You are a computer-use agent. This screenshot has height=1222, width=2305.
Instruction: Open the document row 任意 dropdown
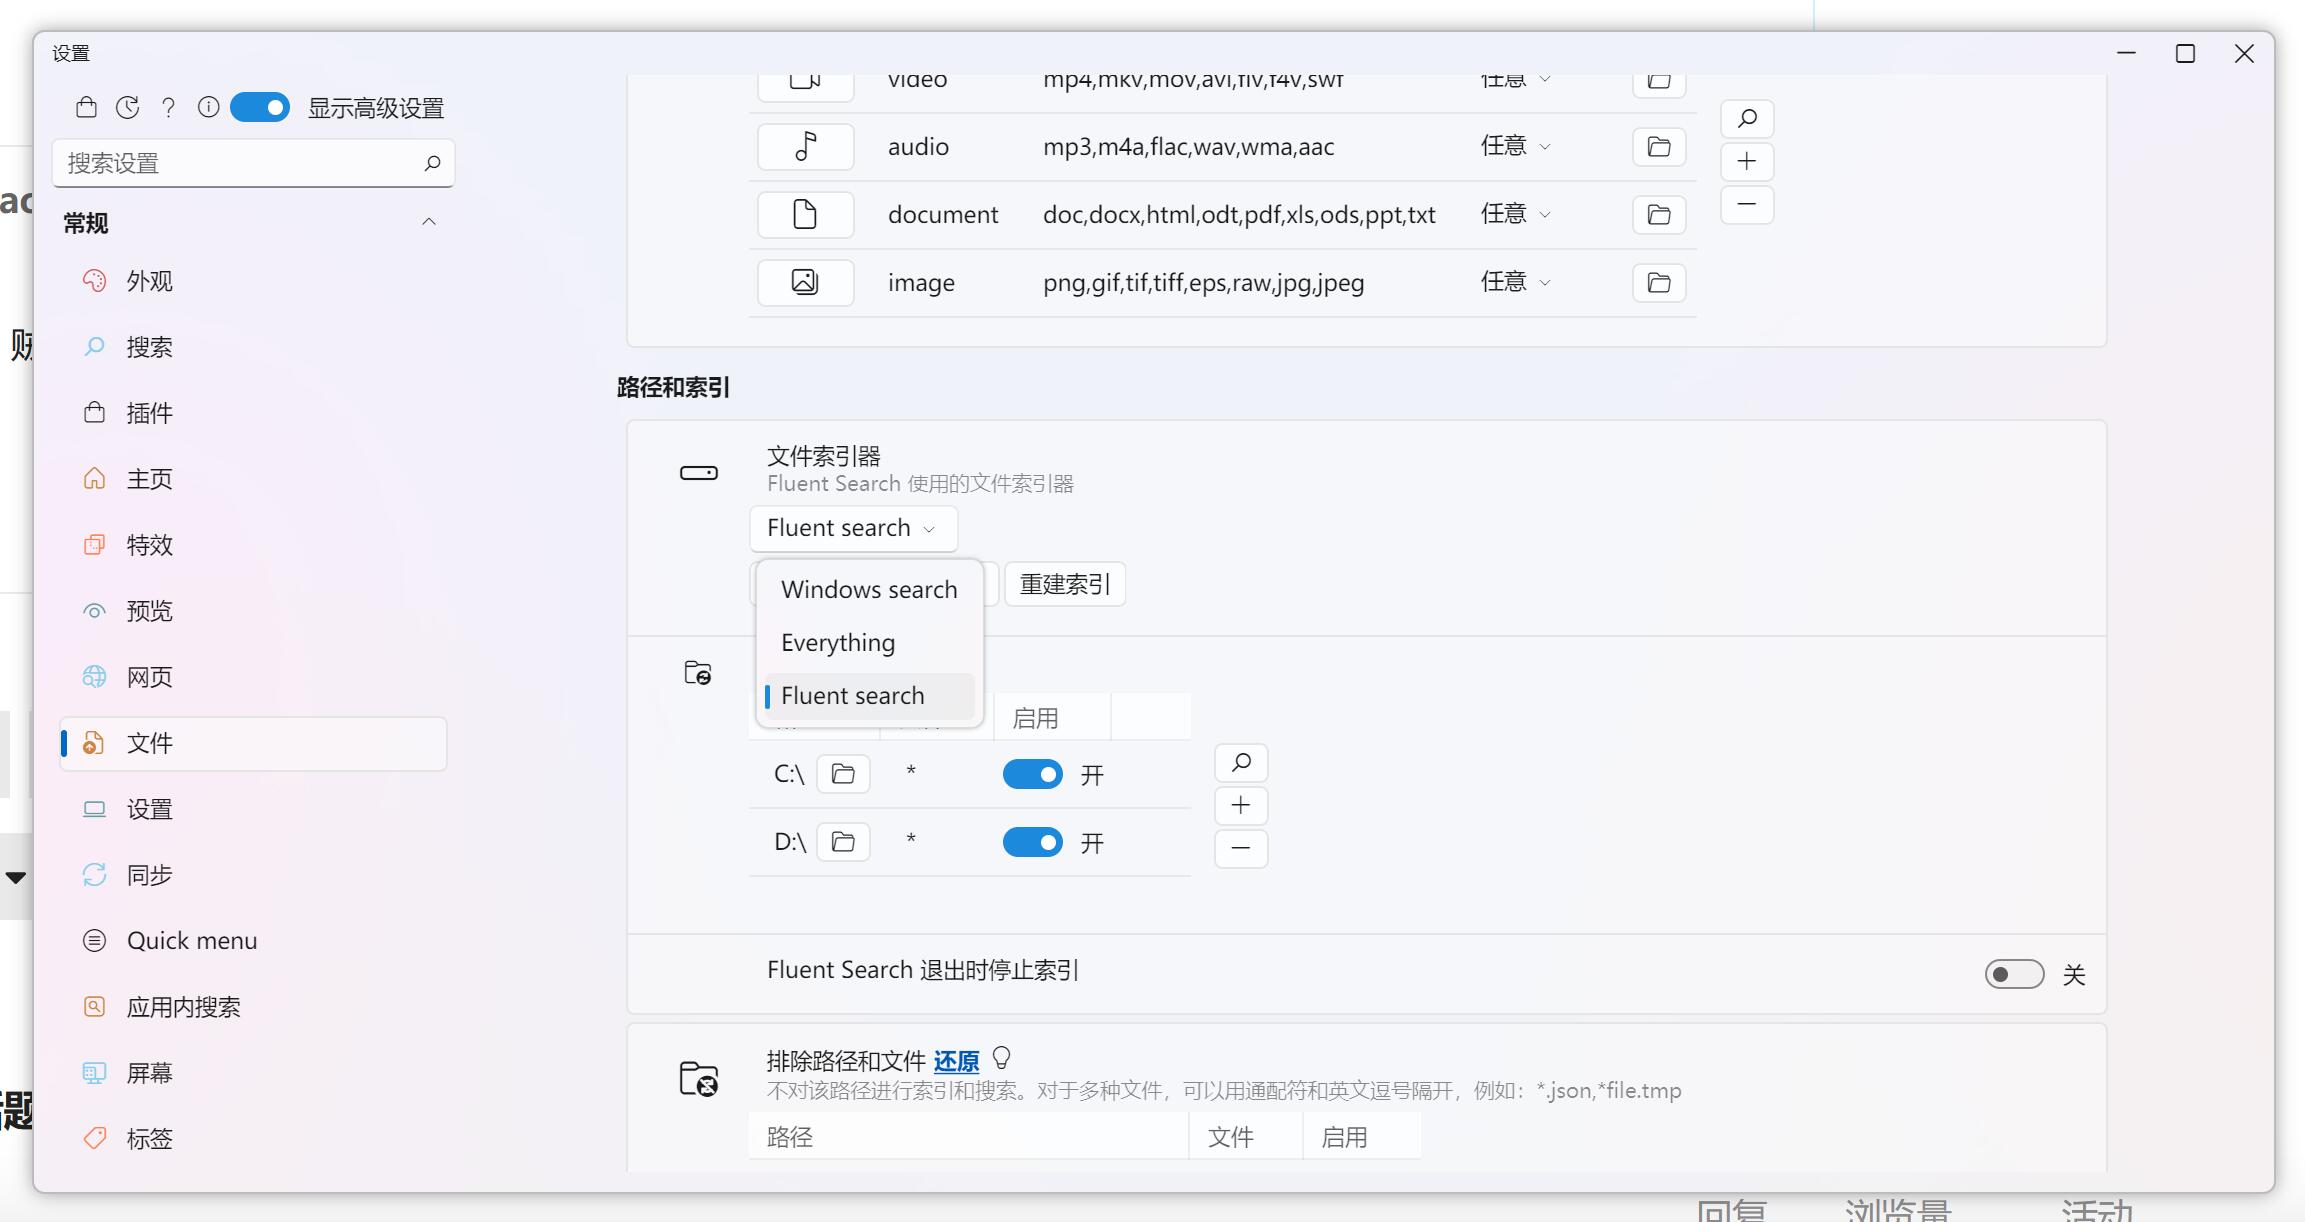(1514, 214)
